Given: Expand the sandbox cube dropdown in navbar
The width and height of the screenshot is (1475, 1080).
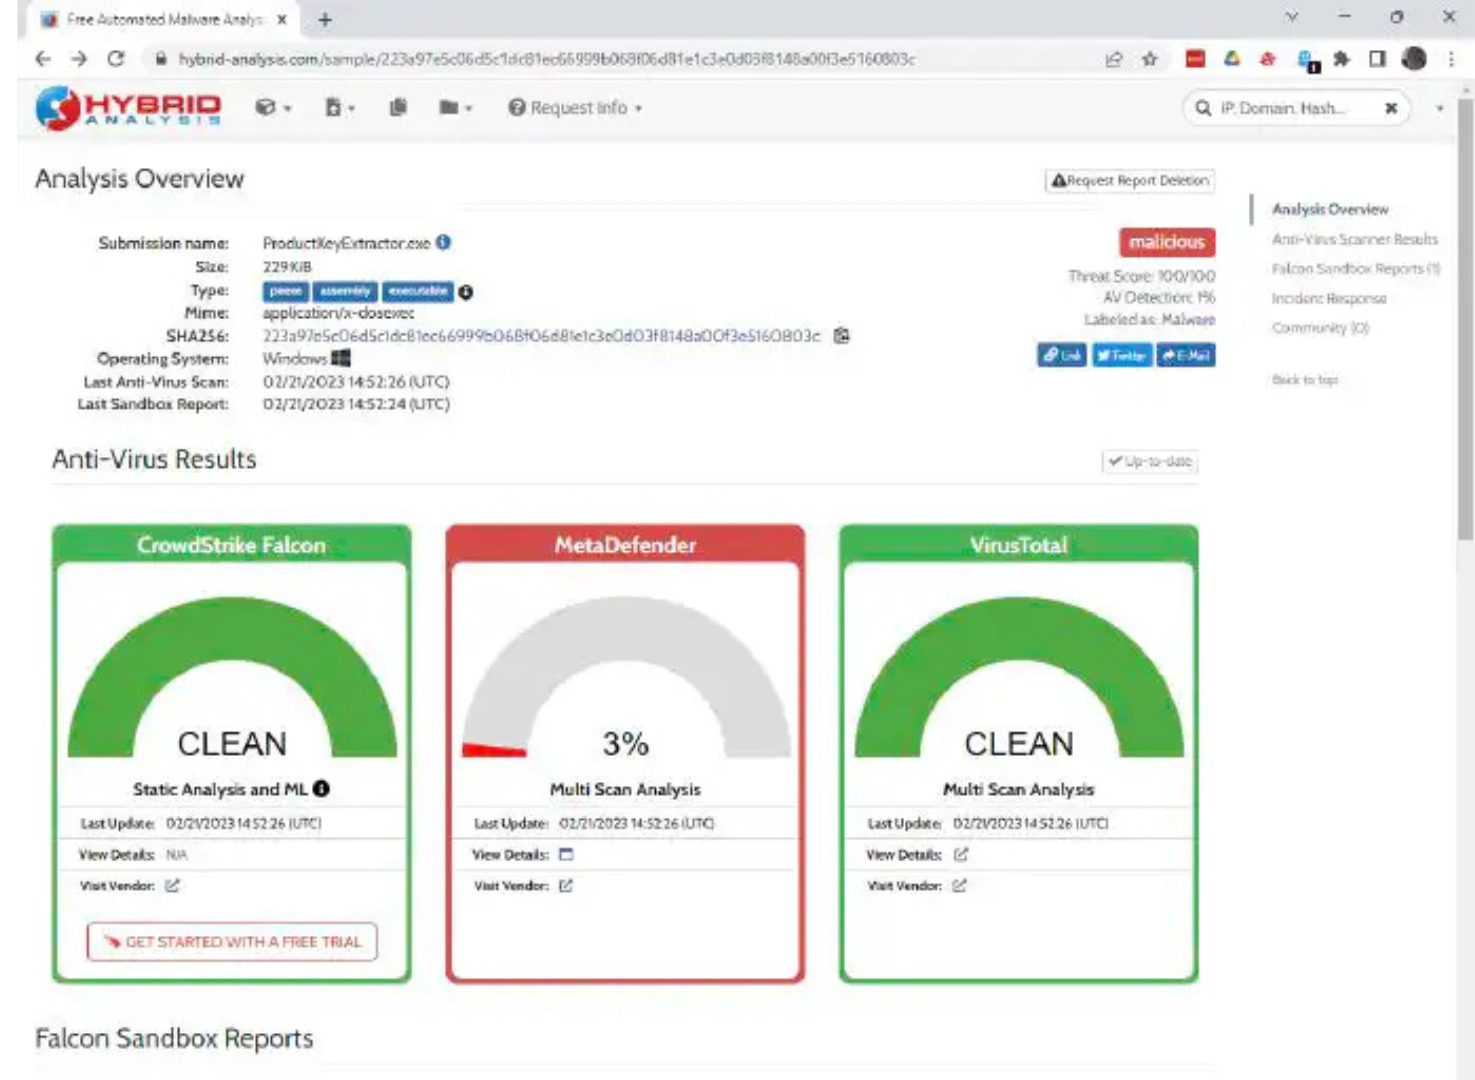Looking at the screenshot, I should (272, 107).
